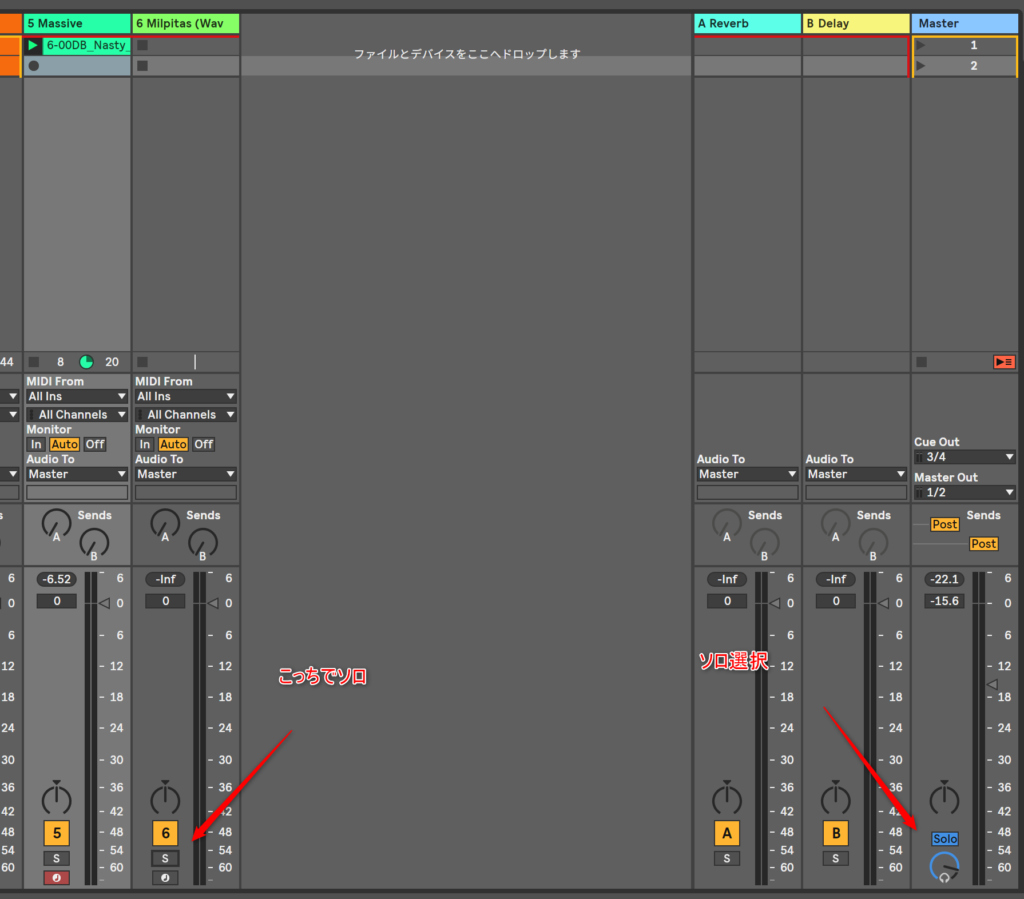Click Send B knob on 6 Milpitas track
This screenshot has width=1024, height=899.
203,543
